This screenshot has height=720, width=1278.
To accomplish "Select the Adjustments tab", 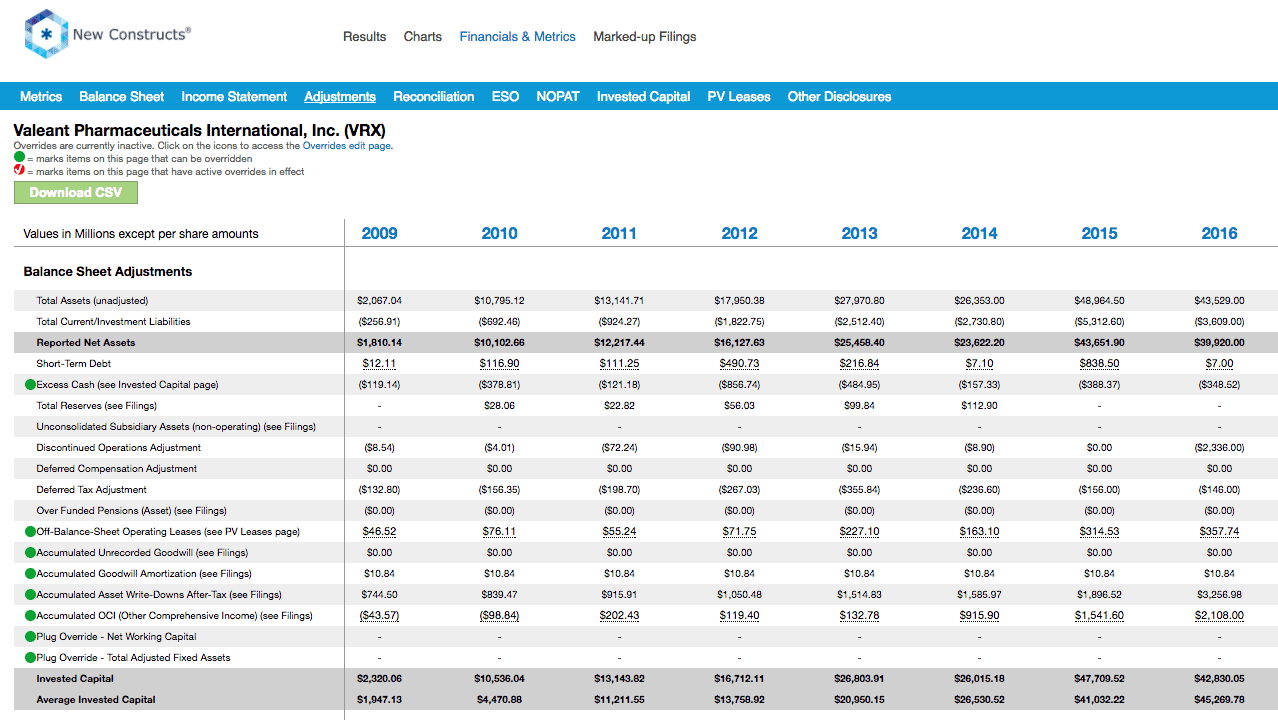I will click(x=340, y=97).
